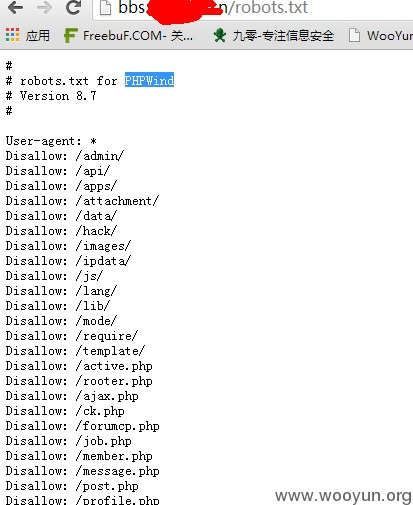
Task: Click the highlighted PHPWind text
Action: coord(149,80)
